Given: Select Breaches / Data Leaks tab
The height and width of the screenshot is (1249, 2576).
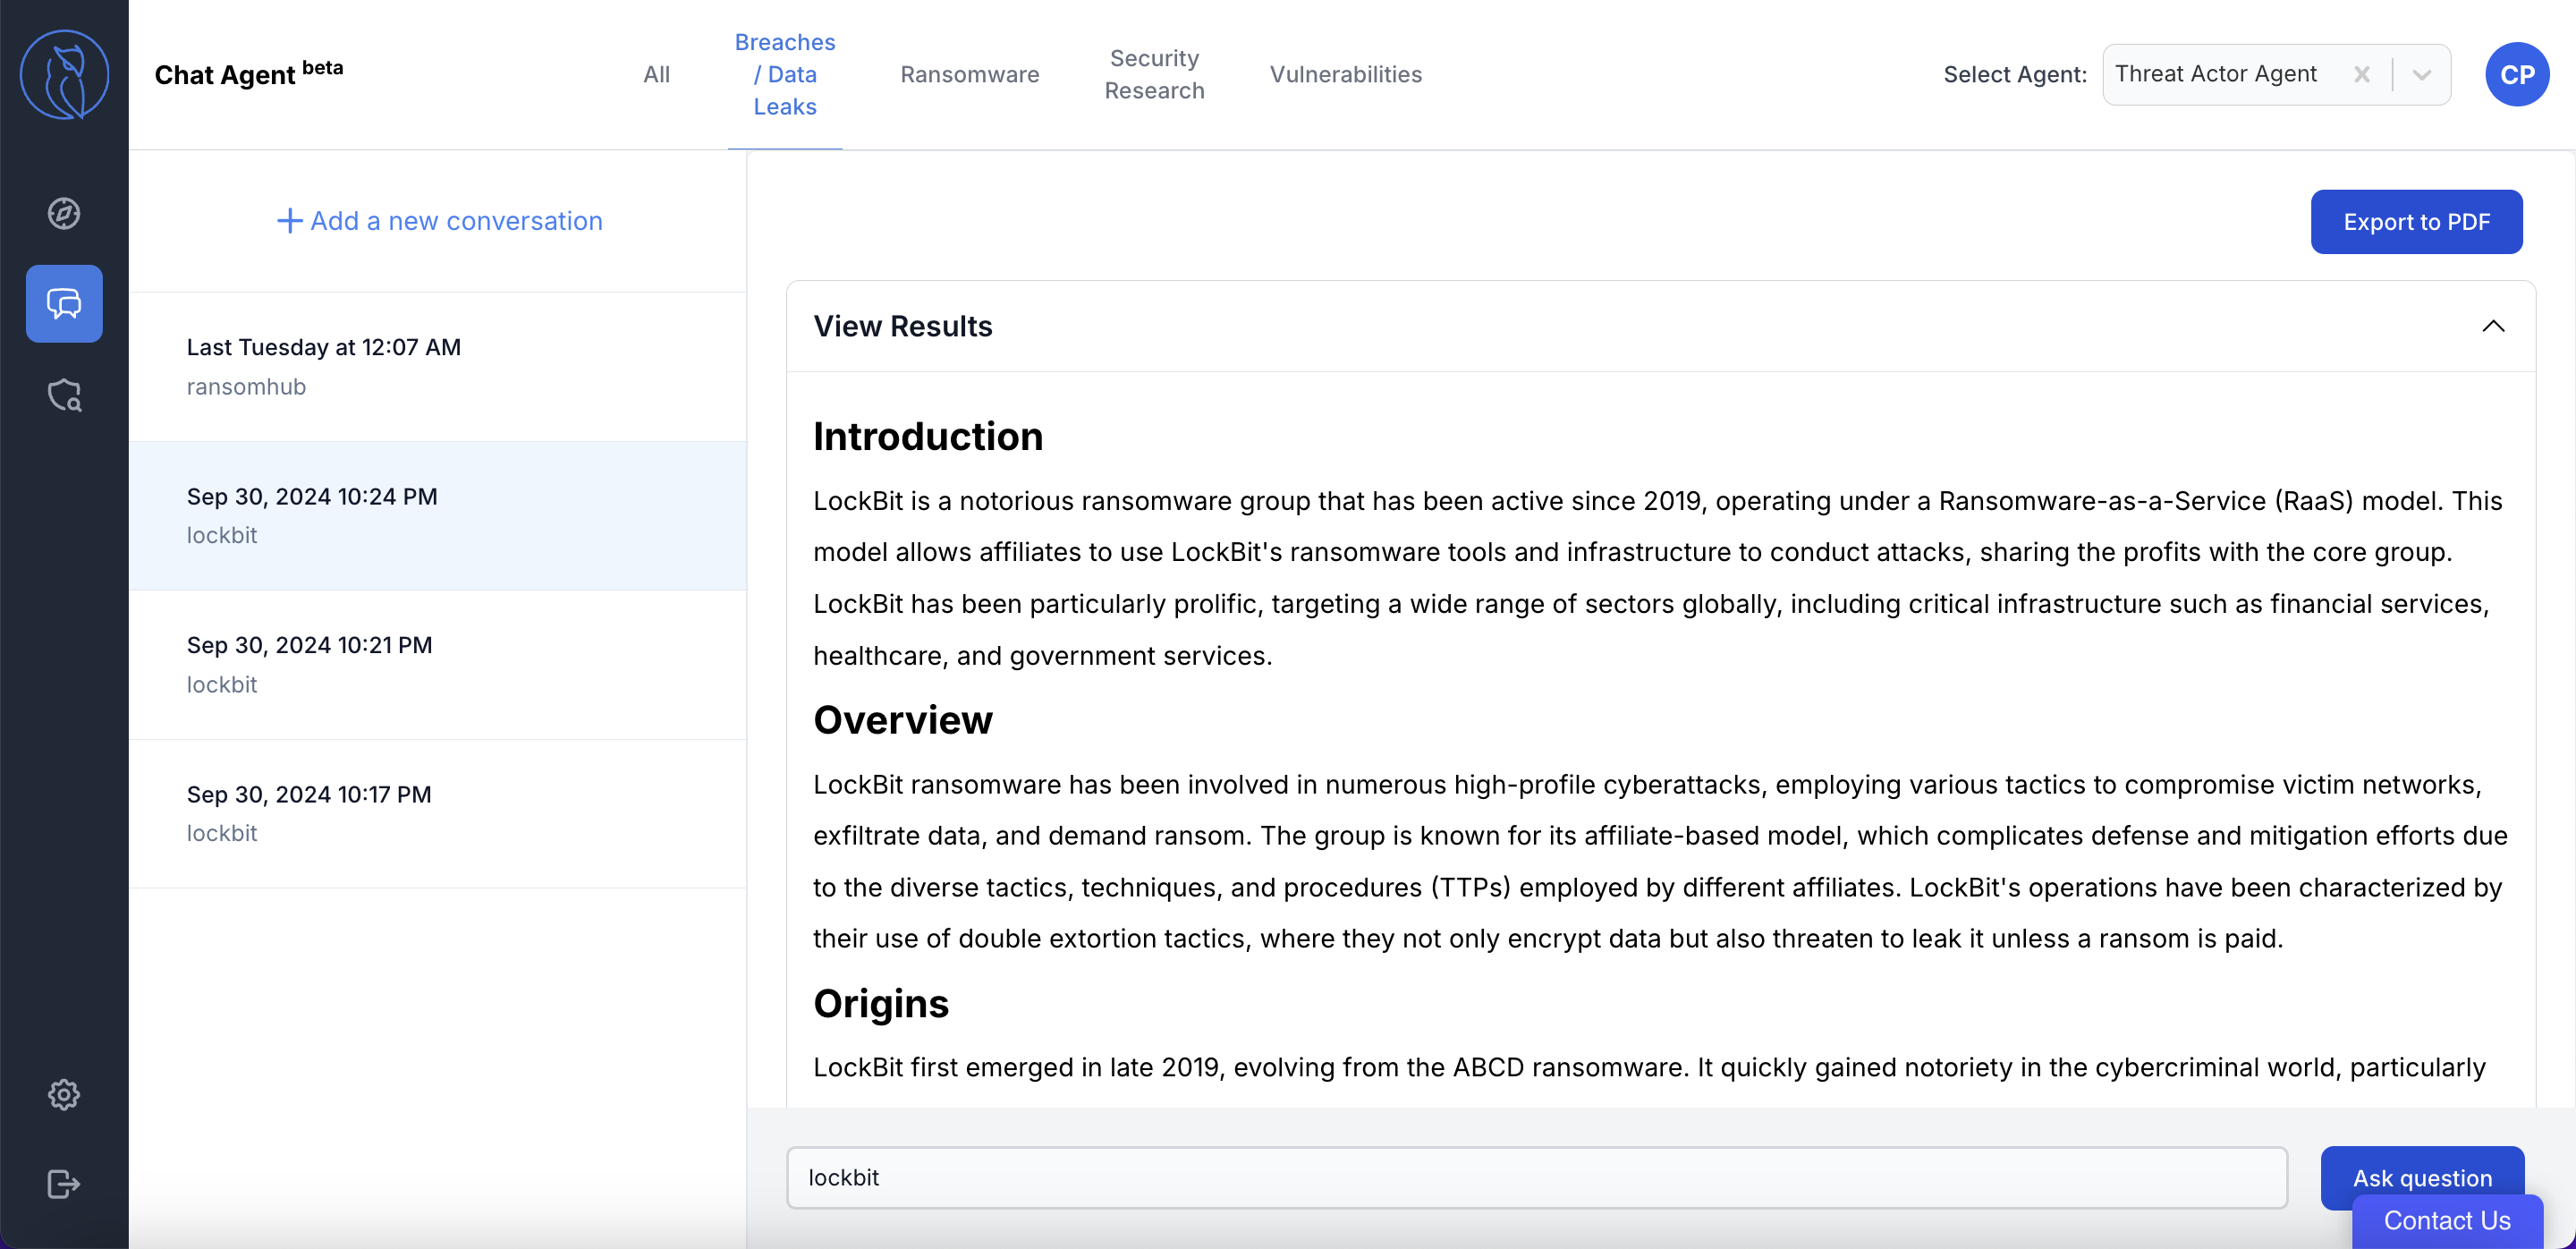Looking at the screenshot, I should (785, 74).
